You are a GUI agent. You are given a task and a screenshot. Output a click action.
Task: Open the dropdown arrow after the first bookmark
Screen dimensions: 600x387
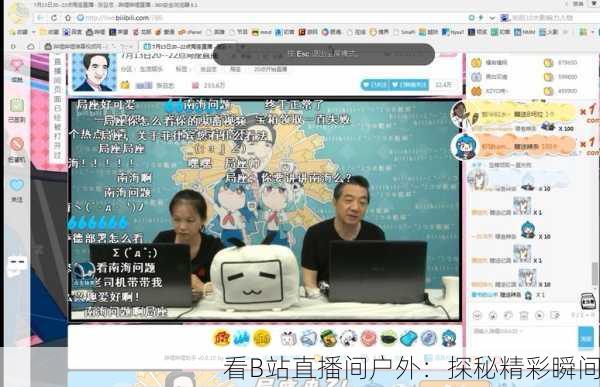pos(34,32)
